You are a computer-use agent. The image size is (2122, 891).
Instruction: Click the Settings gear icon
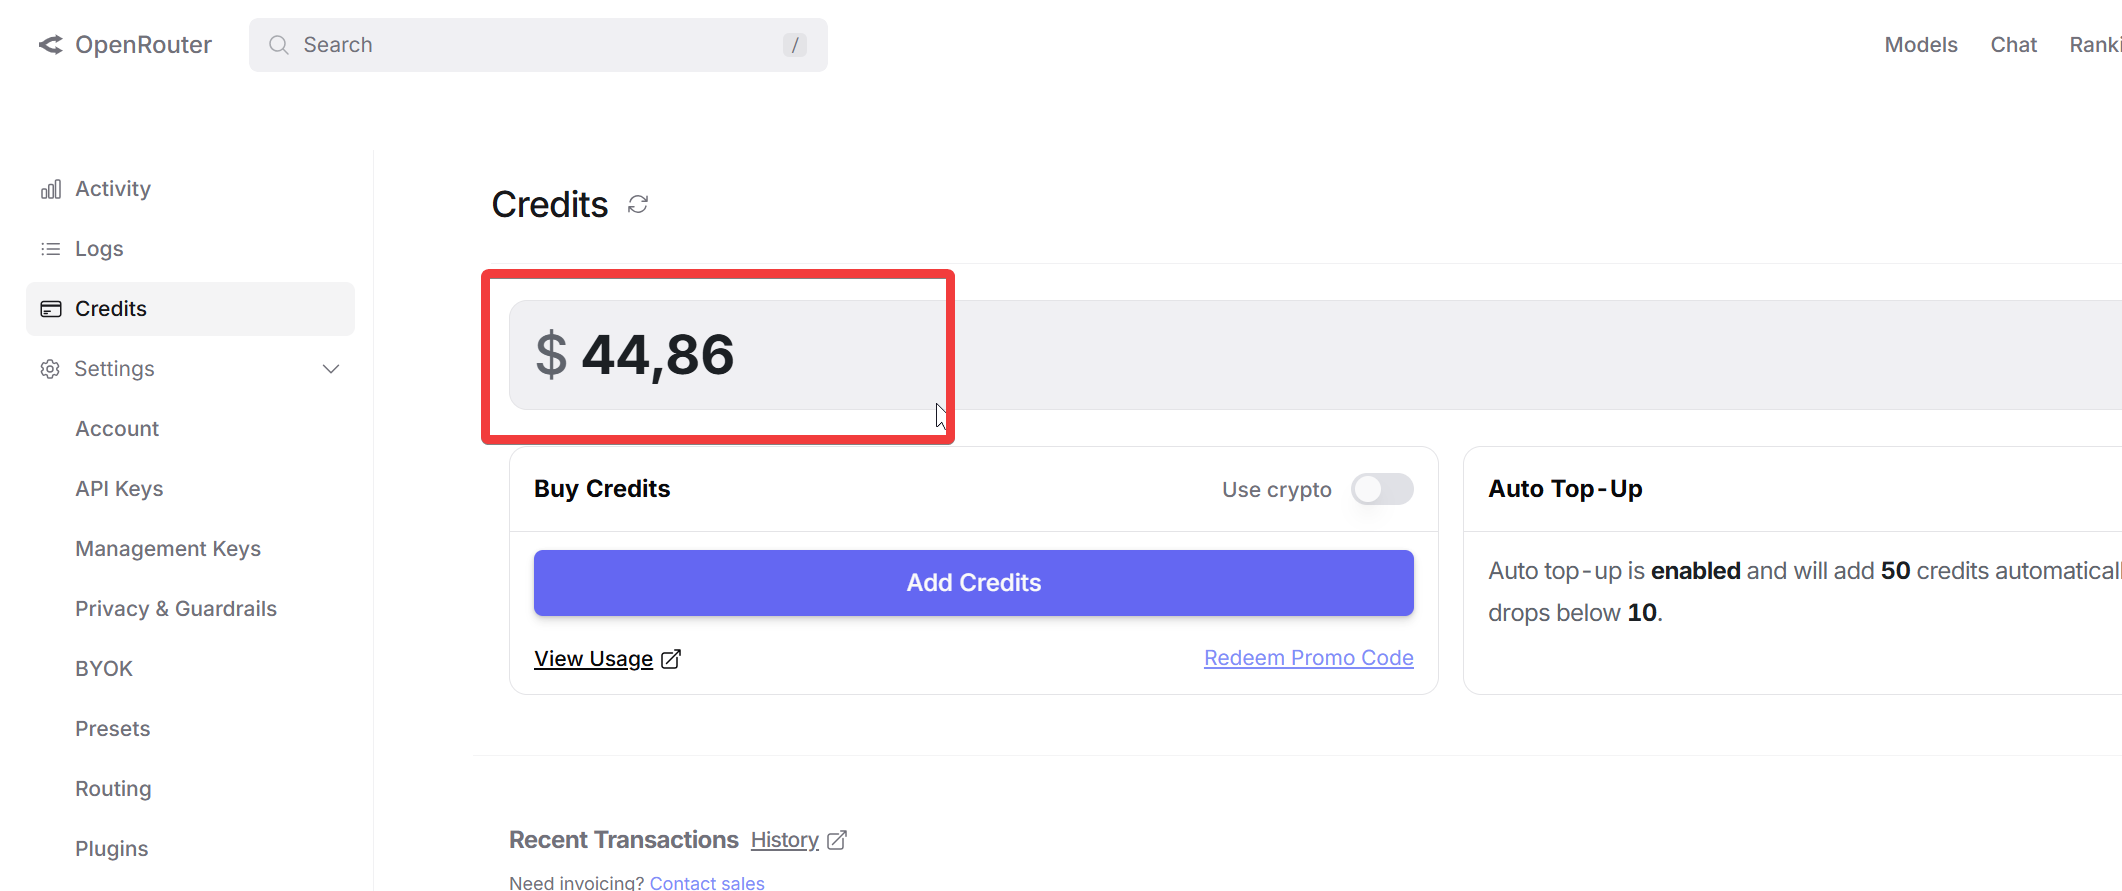point(50,369)
